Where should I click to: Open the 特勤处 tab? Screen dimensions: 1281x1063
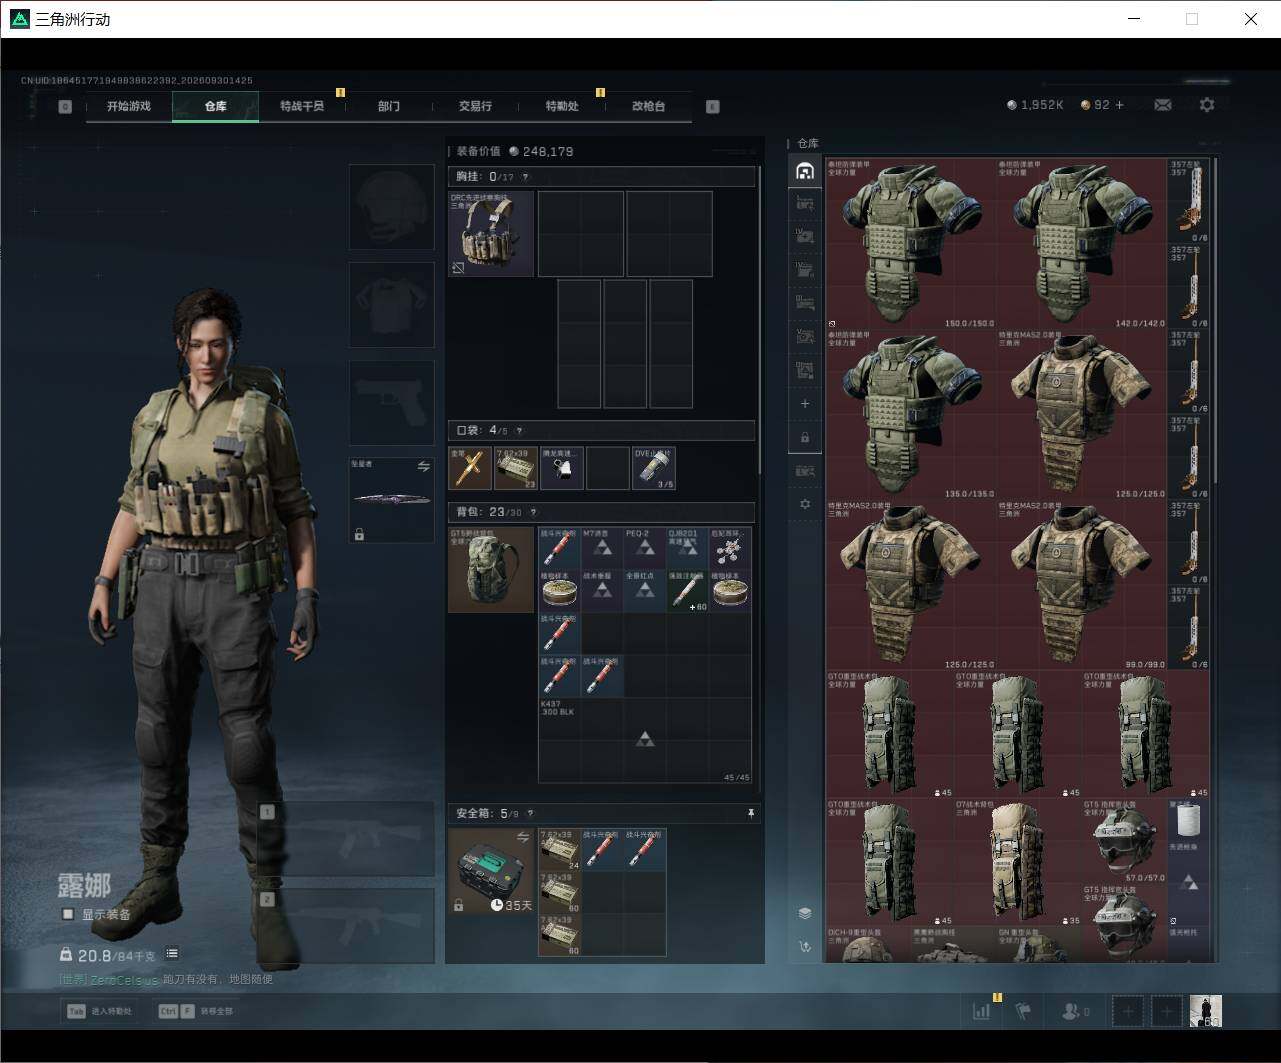point(562,106)
